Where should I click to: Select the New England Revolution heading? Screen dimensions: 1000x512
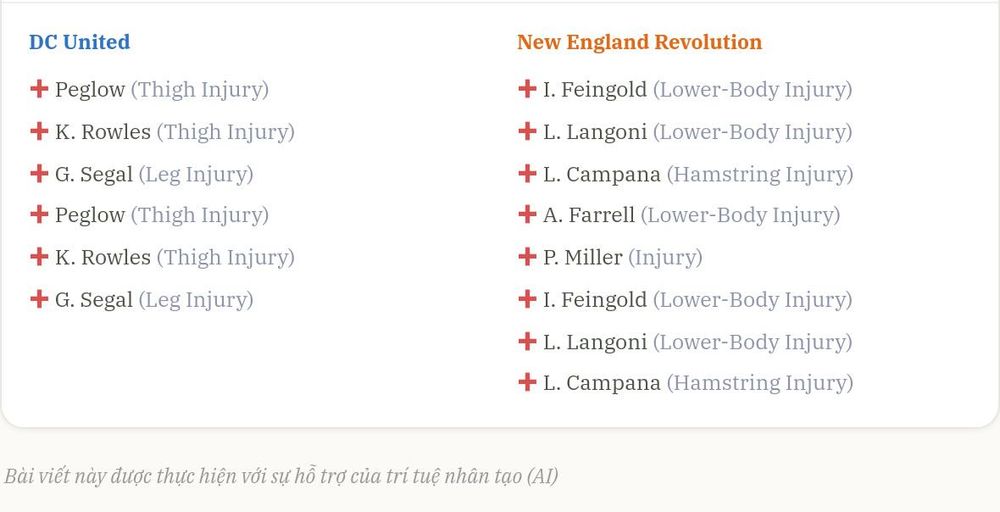(639, 42)
